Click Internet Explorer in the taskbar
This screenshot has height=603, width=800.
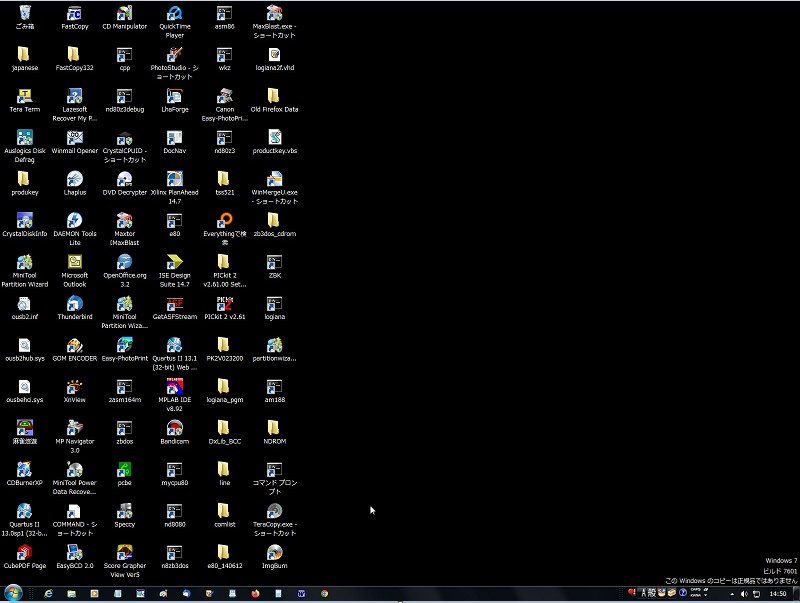pyautogui.click(x=48, y=593)
